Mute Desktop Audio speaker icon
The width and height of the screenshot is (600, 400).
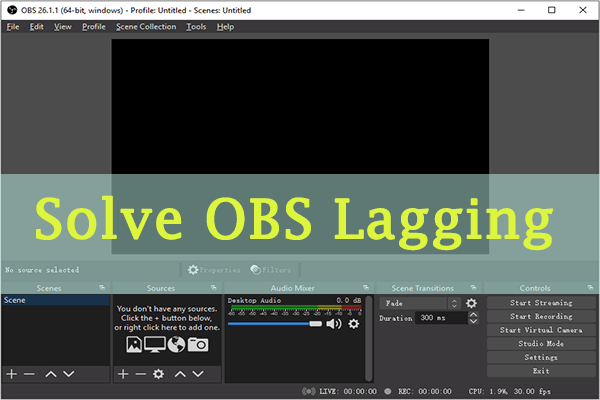pos(334,324)
